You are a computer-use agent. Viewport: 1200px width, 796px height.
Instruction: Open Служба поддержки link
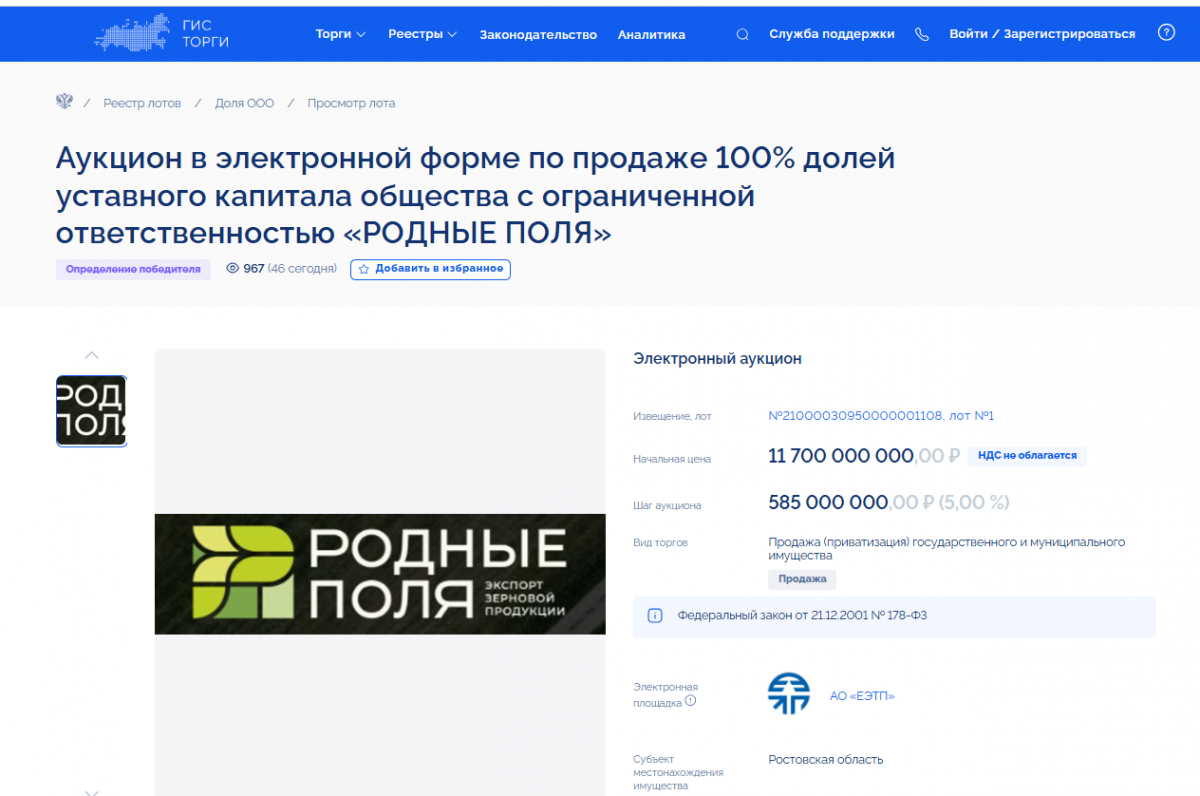(831, 34)
